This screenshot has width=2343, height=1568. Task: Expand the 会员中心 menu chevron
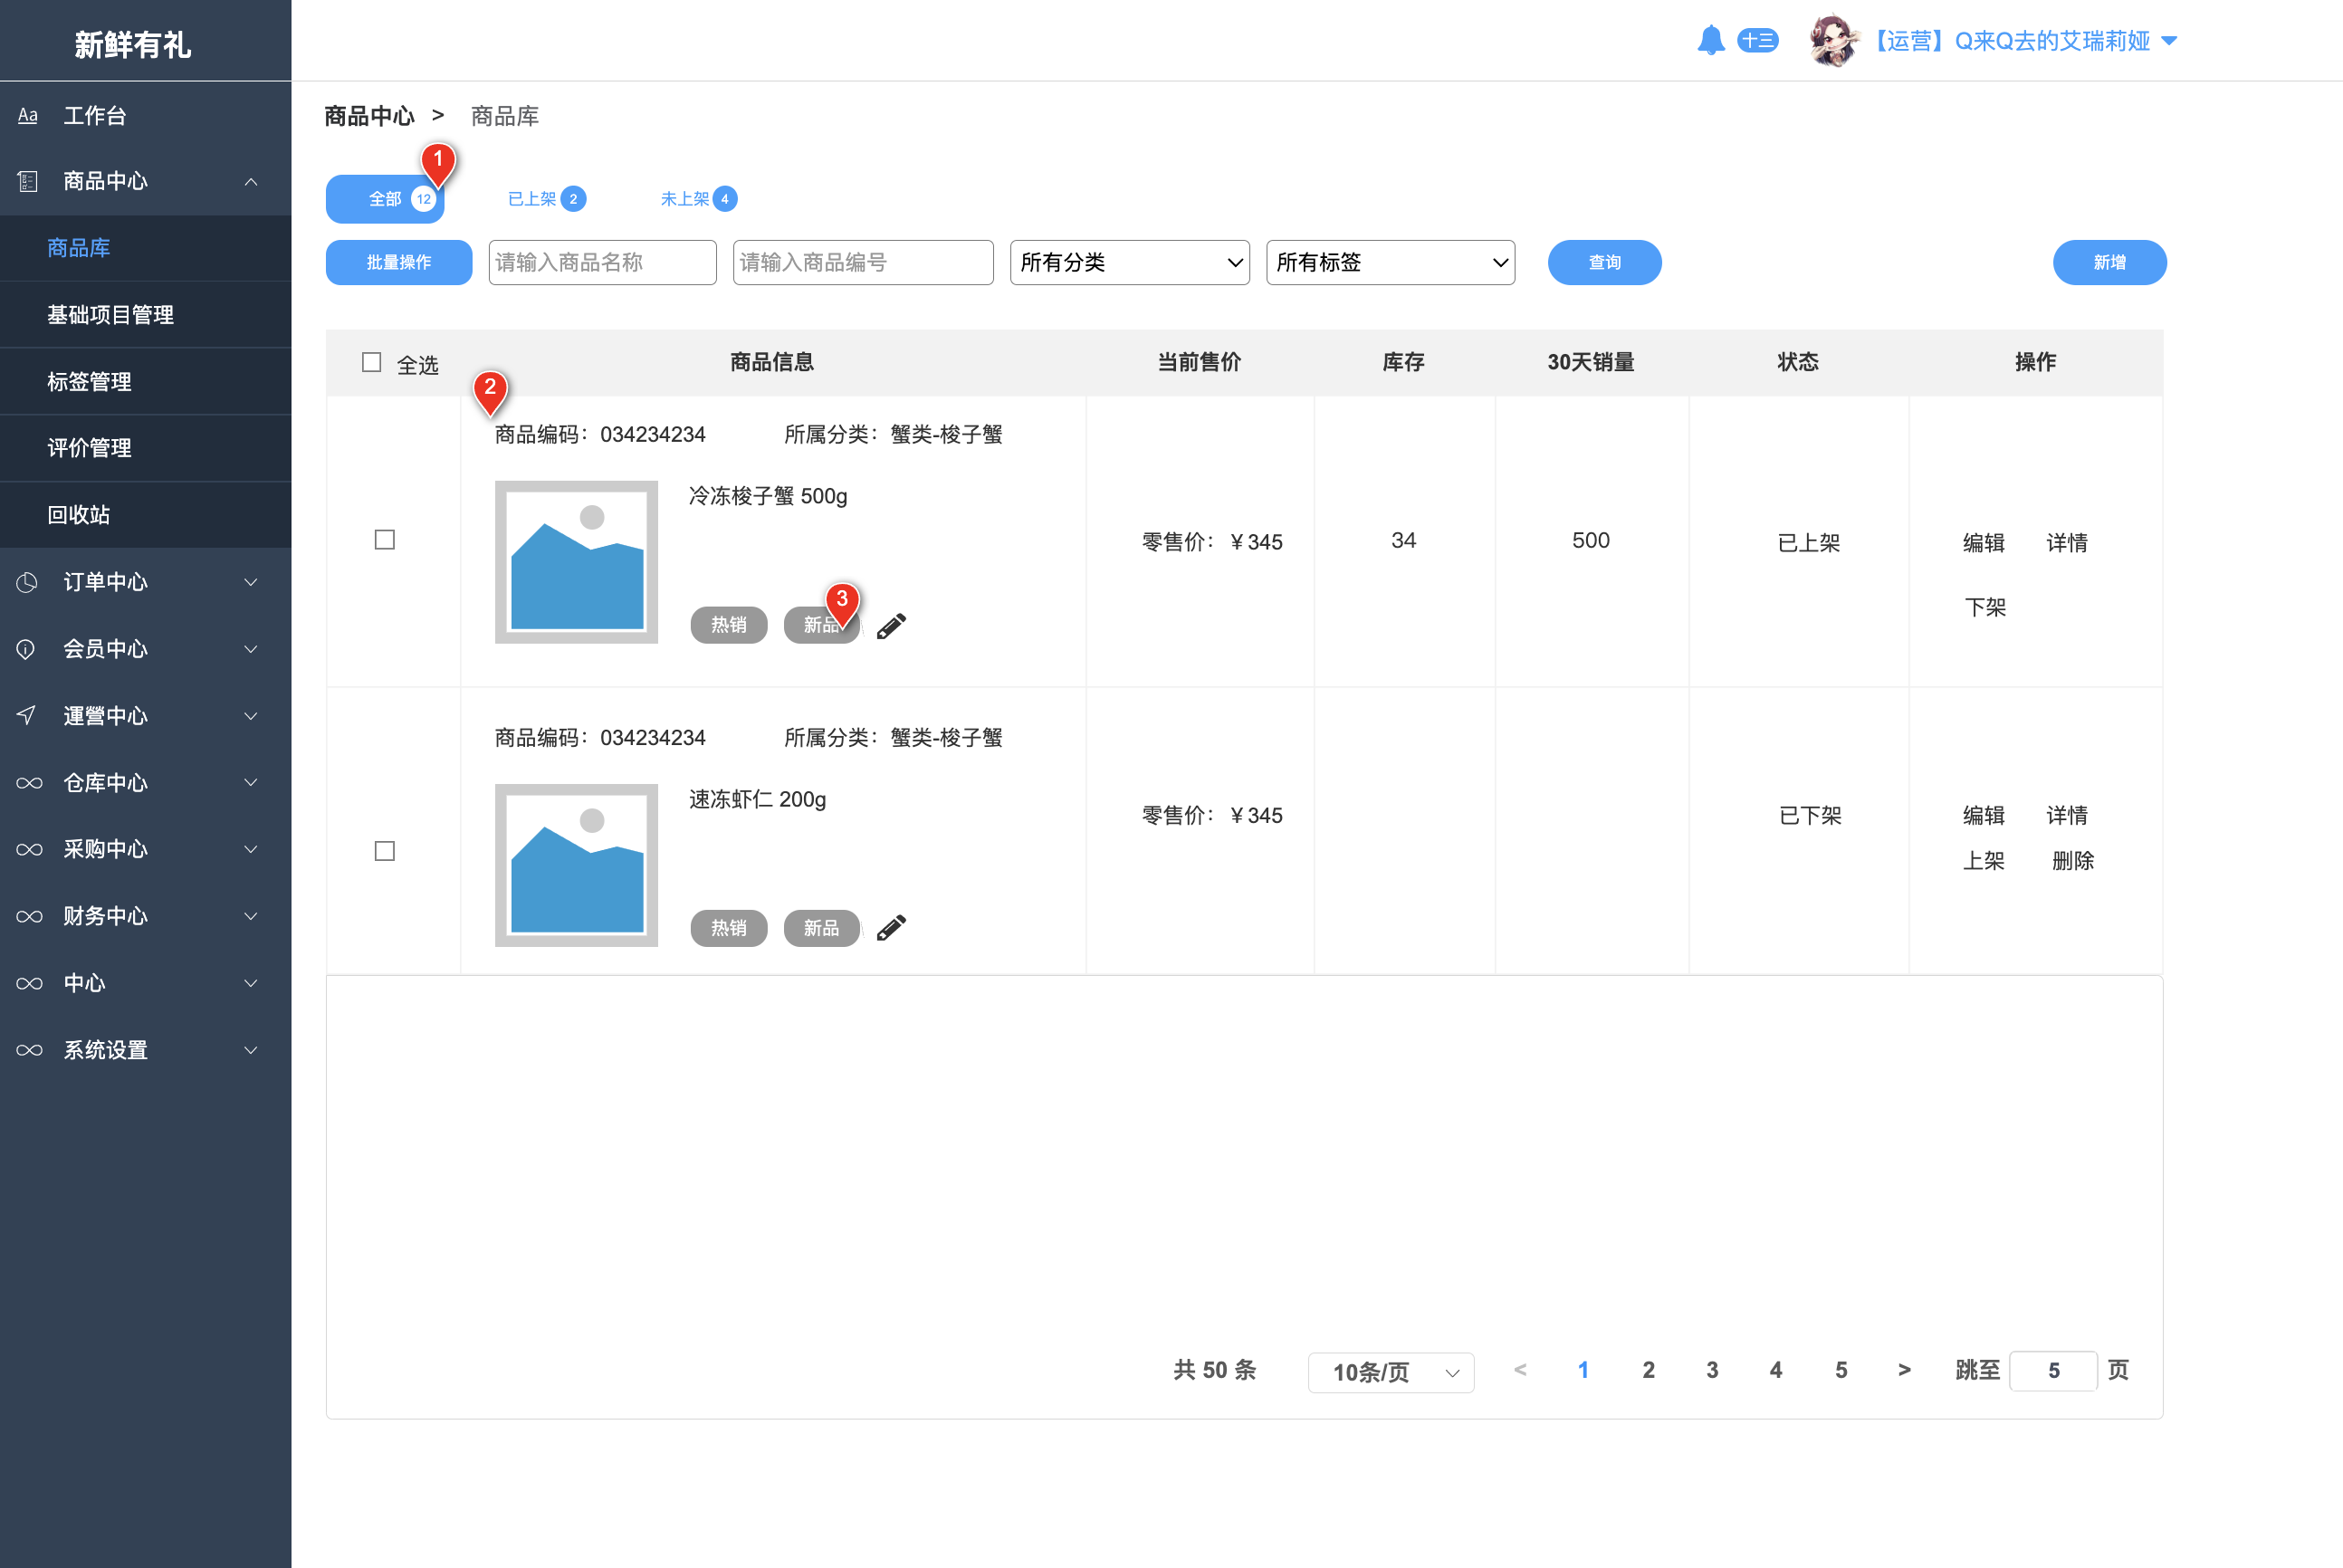point(251,649)
